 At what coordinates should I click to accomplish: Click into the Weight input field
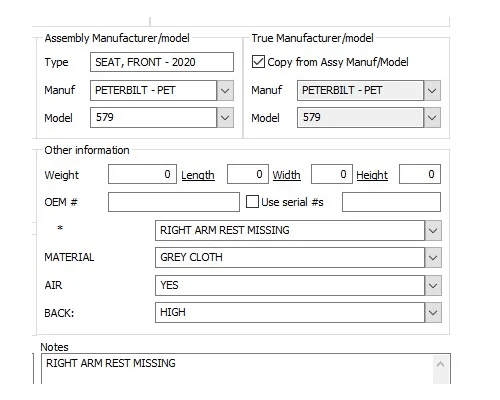click(142, 174)
